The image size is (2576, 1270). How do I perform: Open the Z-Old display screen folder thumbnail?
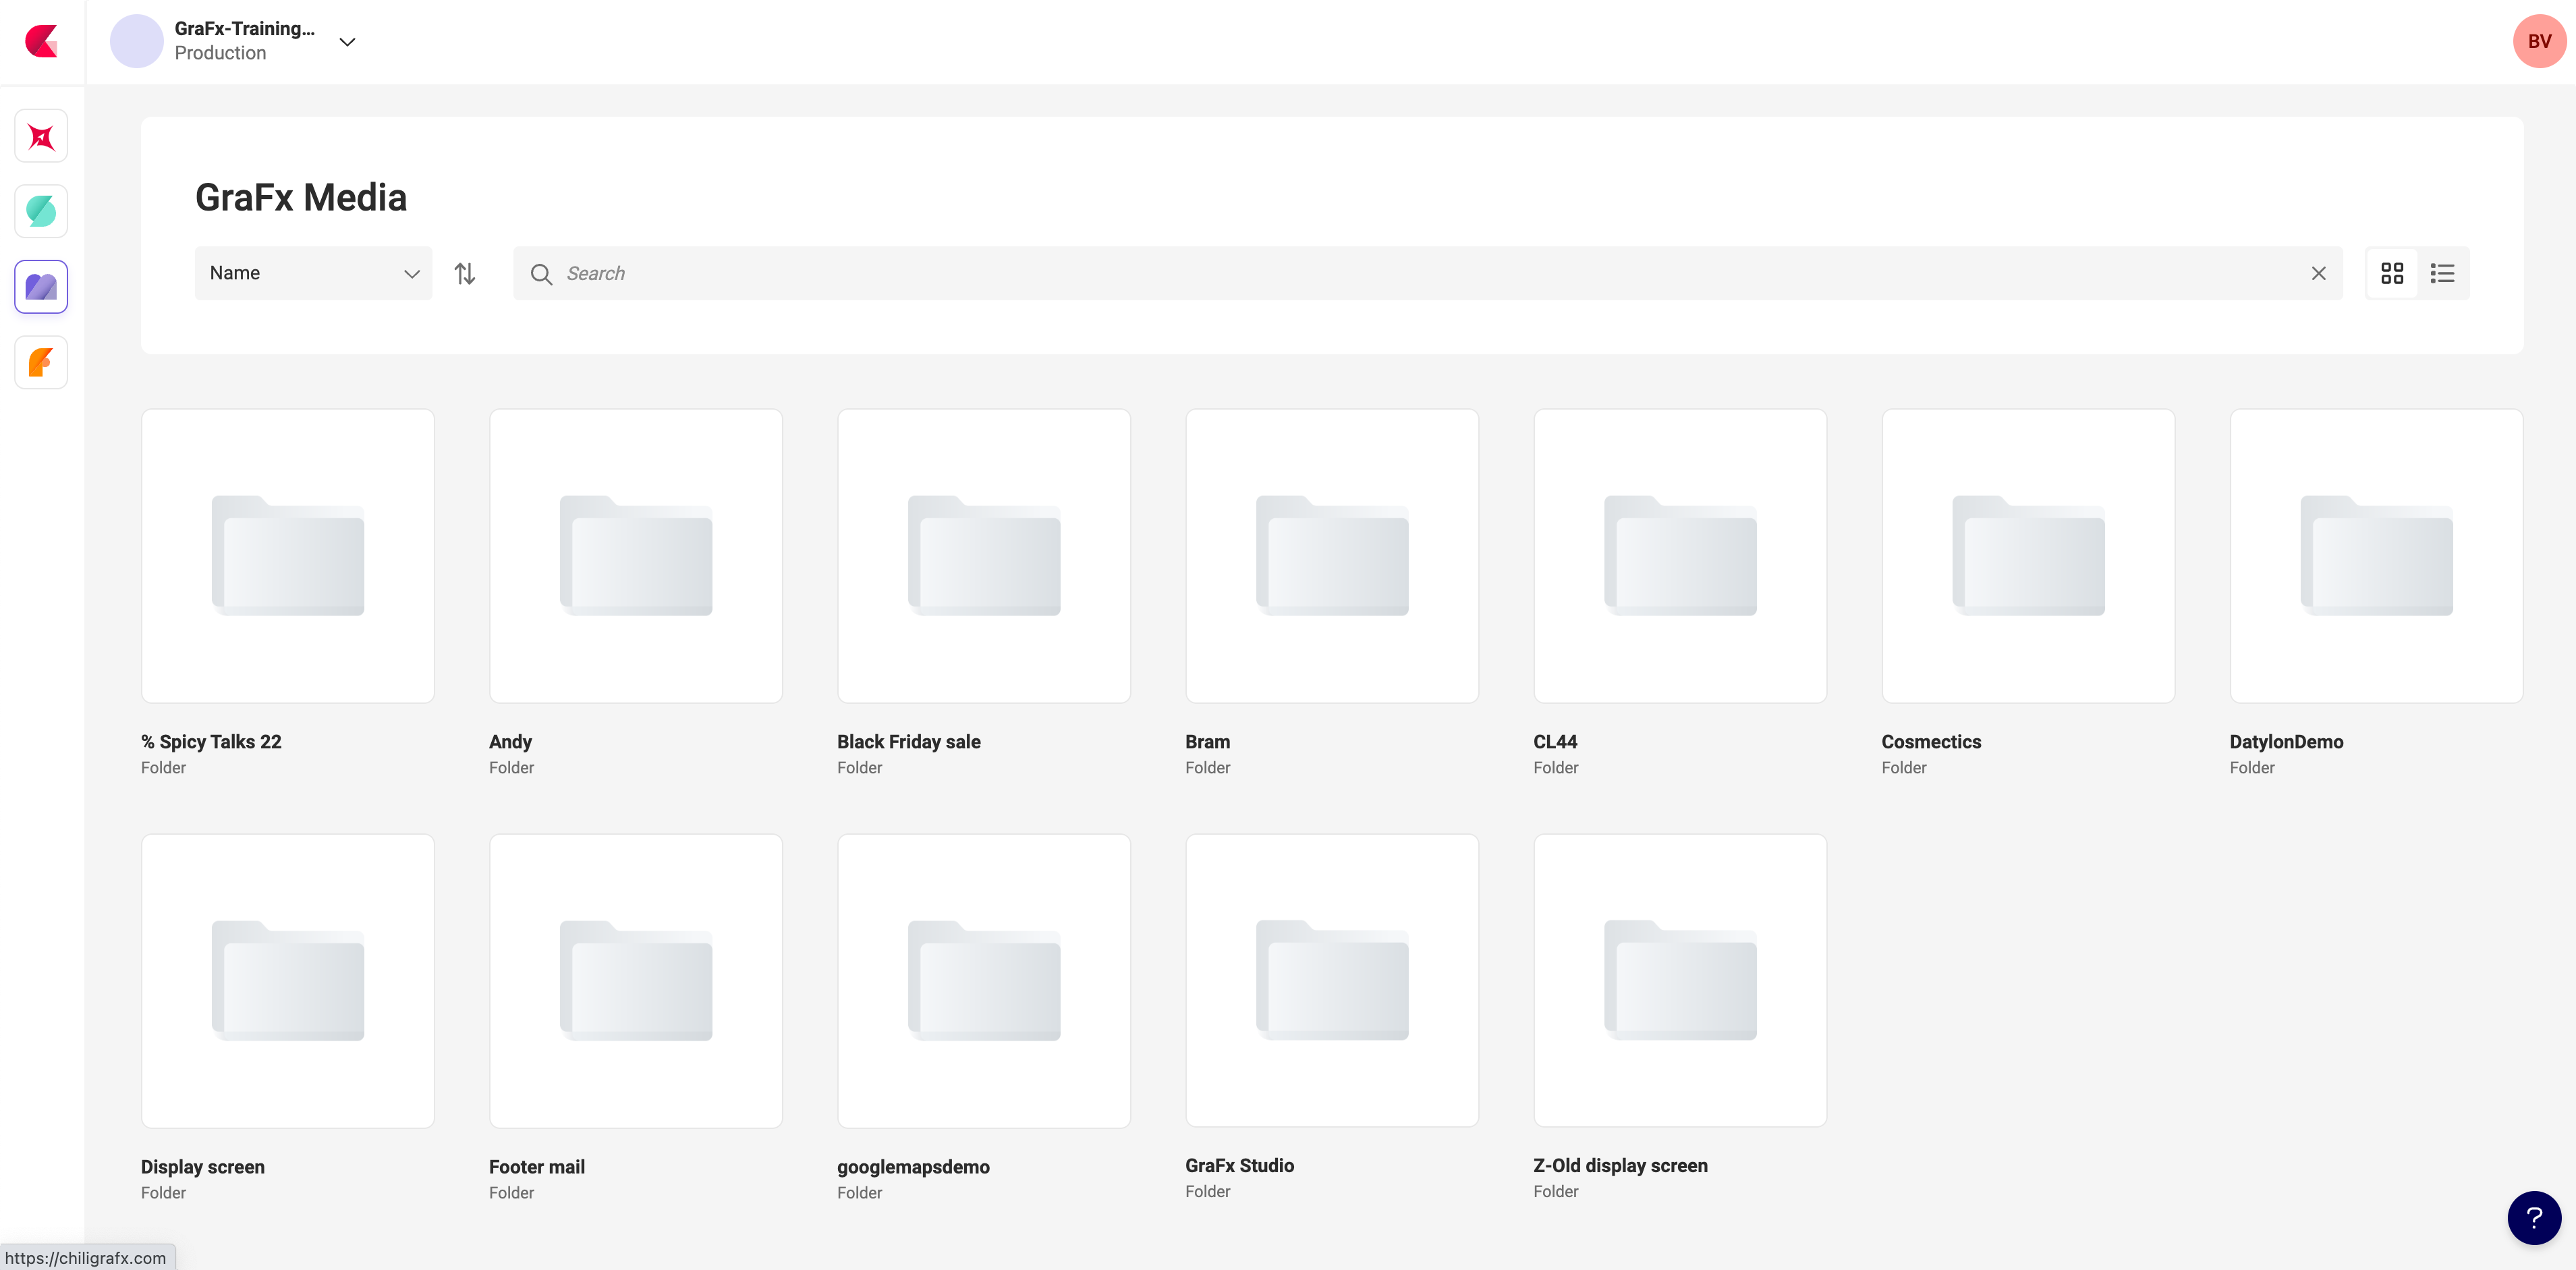coord(1680,980)
